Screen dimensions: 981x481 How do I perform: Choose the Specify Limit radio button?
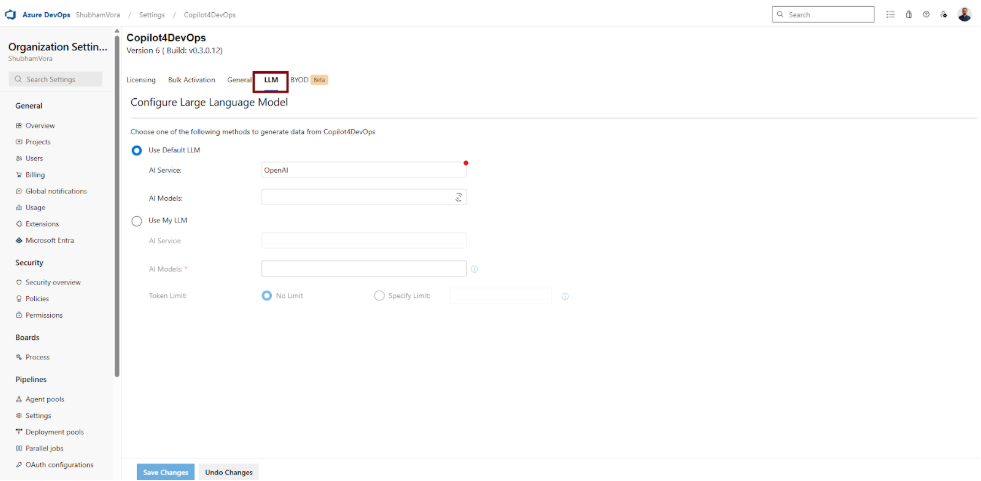coord(379,296)
